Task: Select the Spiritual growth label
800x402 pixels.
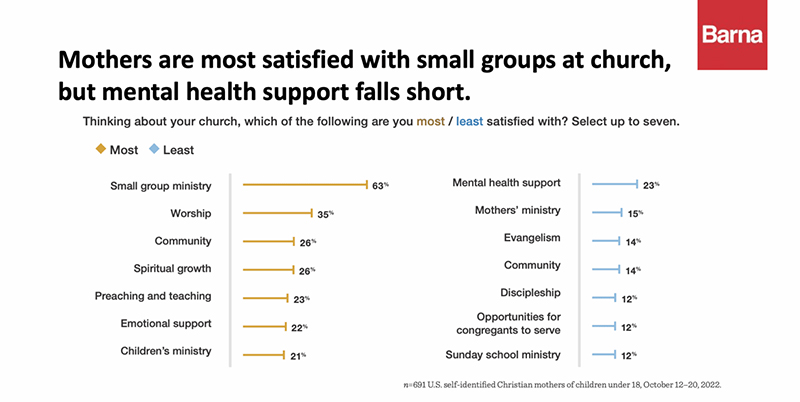Action: pyautogui.click(x=172, y=269)
